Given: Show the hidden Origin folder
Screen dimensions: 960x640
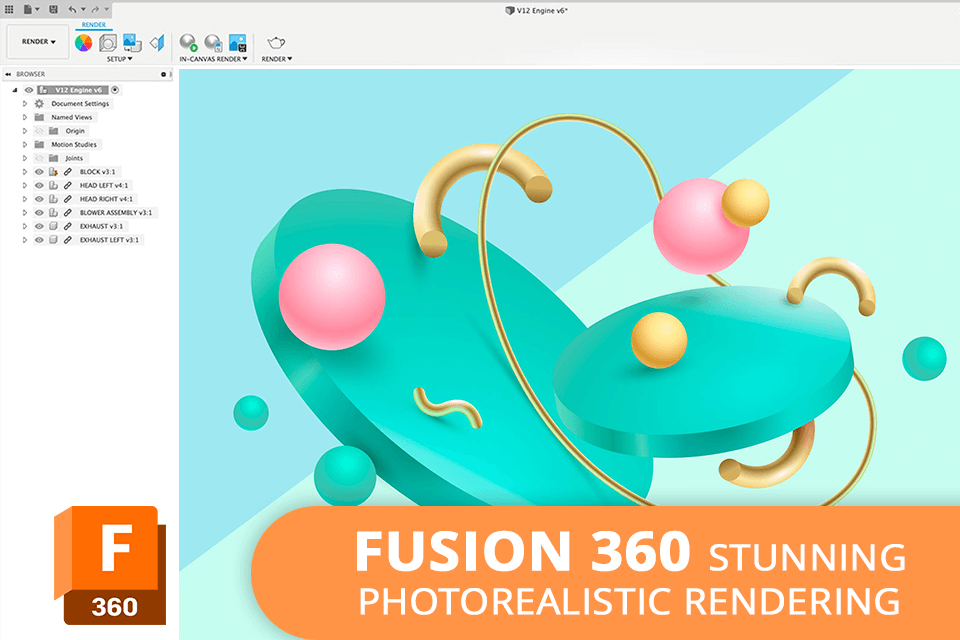Looking at the screenshot, I should point(39,131).
